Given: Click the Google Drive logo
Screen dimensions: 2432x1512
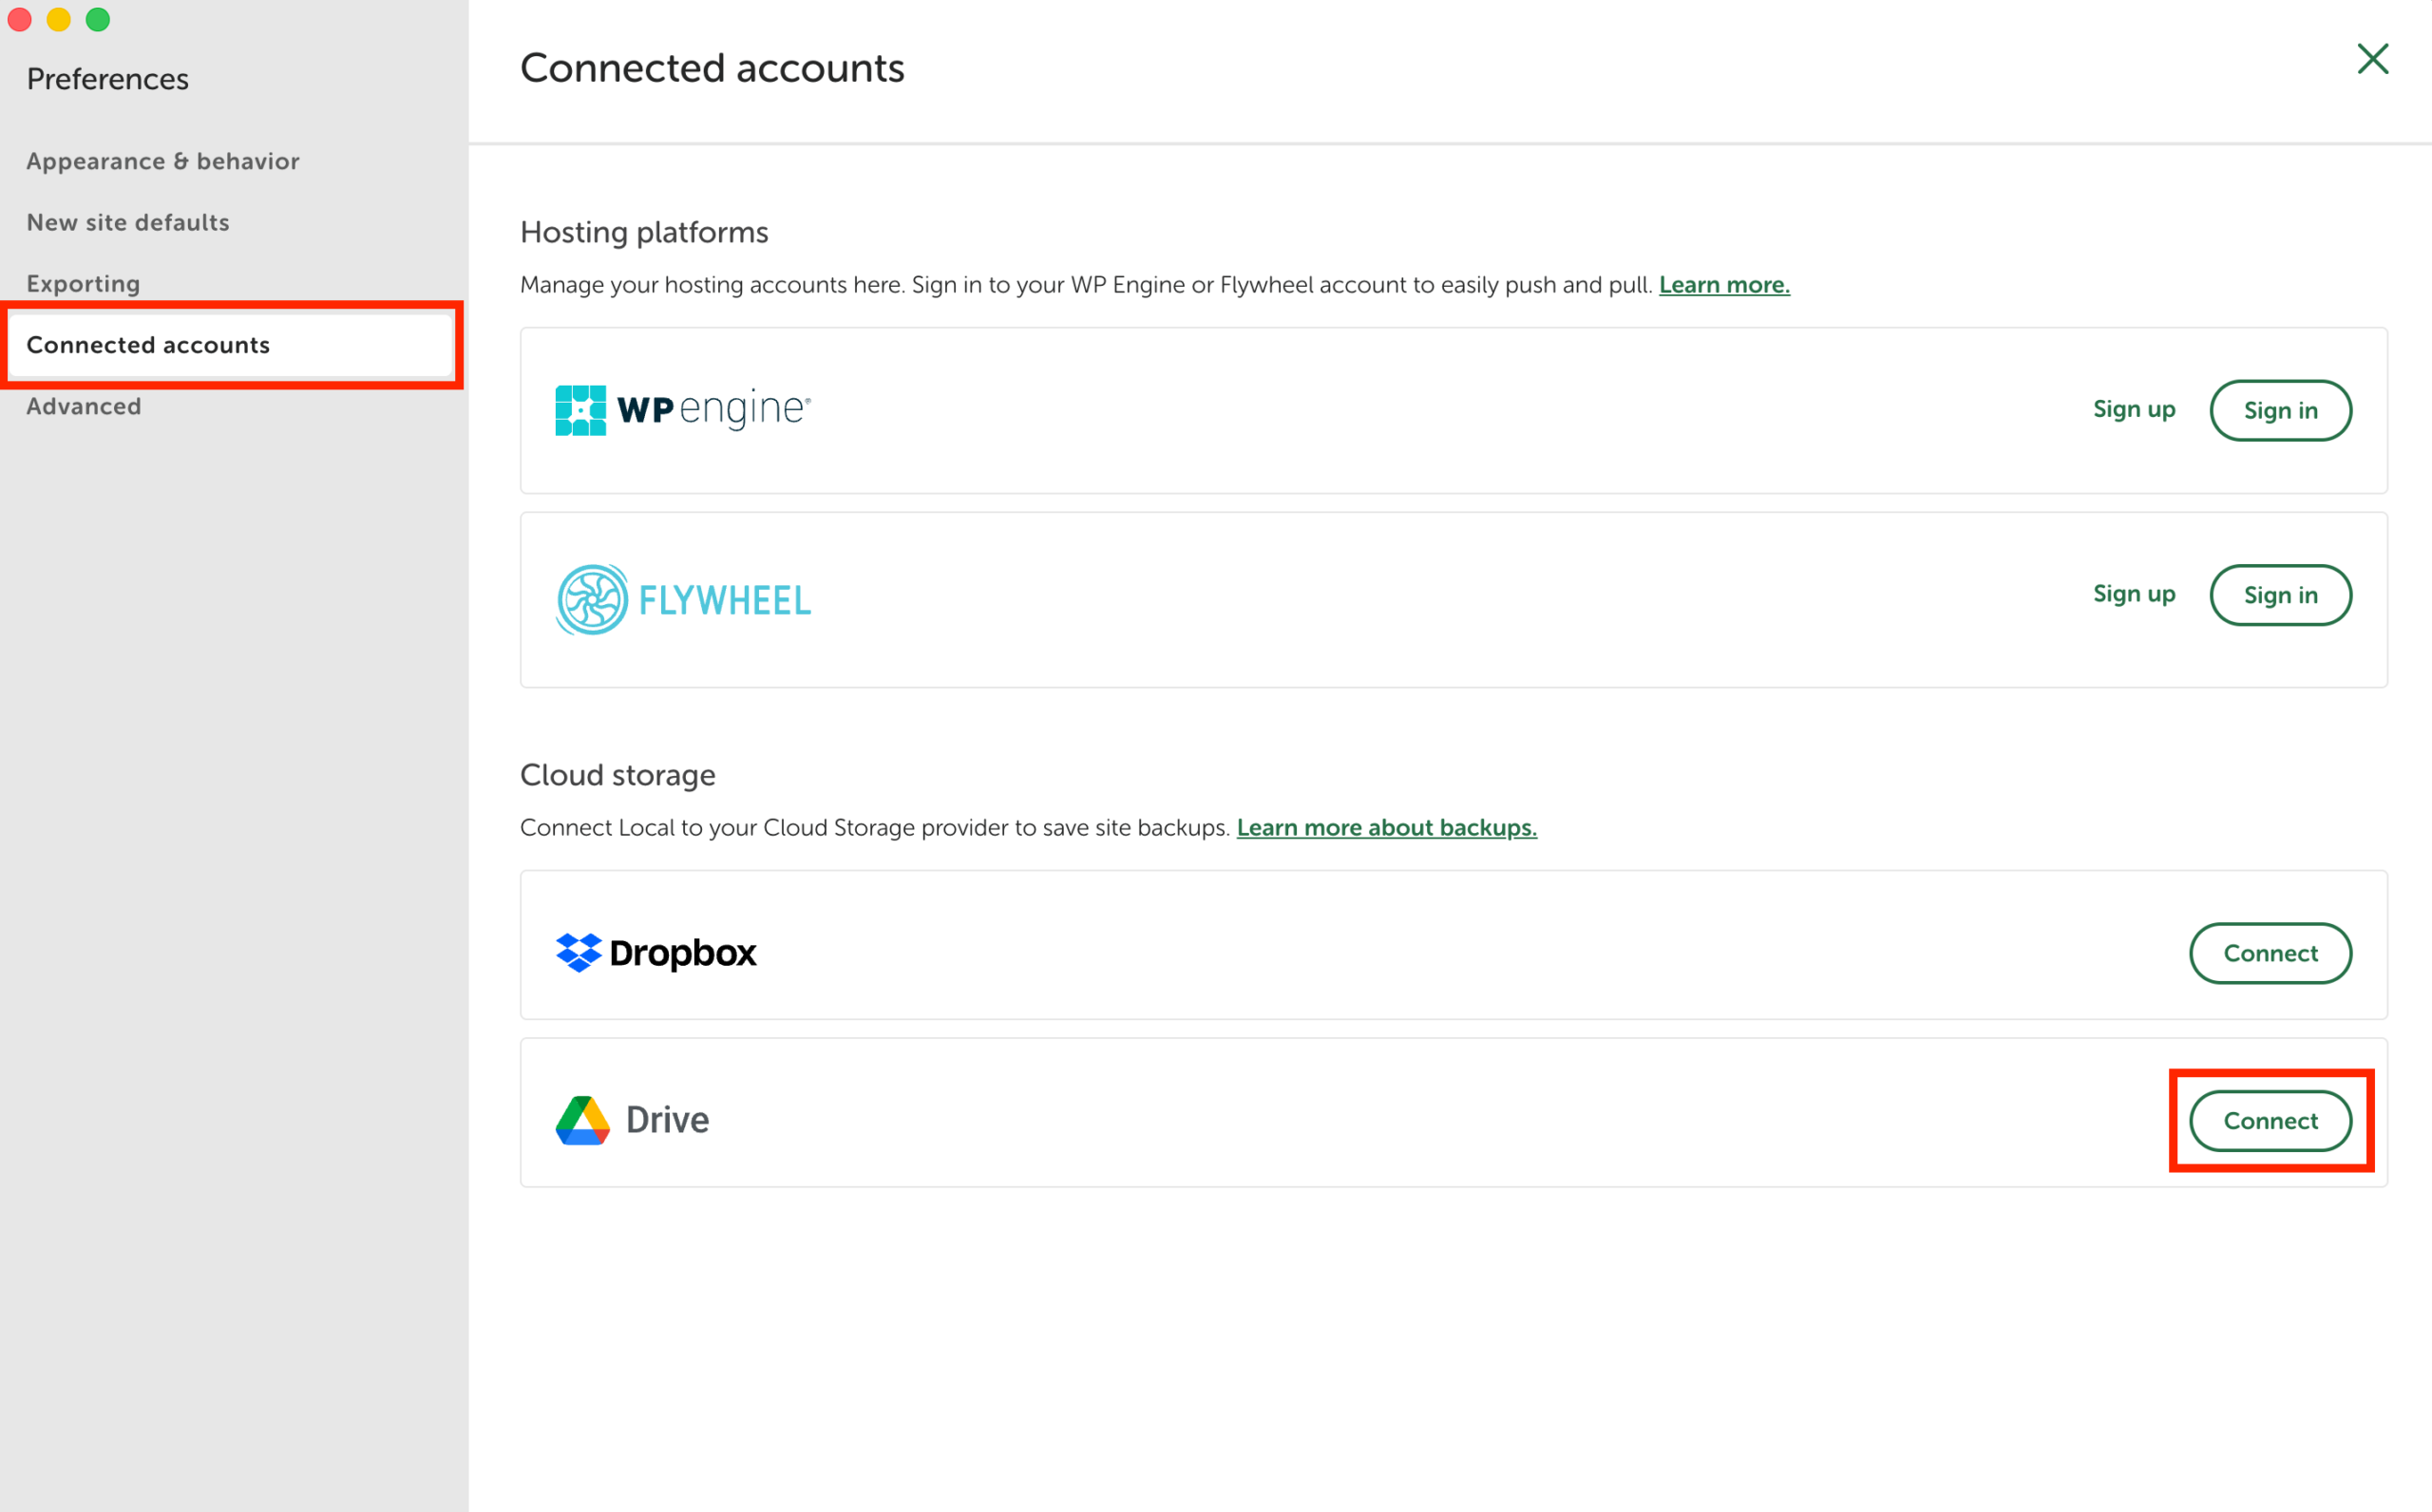Looking at the screenshot, I should tap(632, 1119).
